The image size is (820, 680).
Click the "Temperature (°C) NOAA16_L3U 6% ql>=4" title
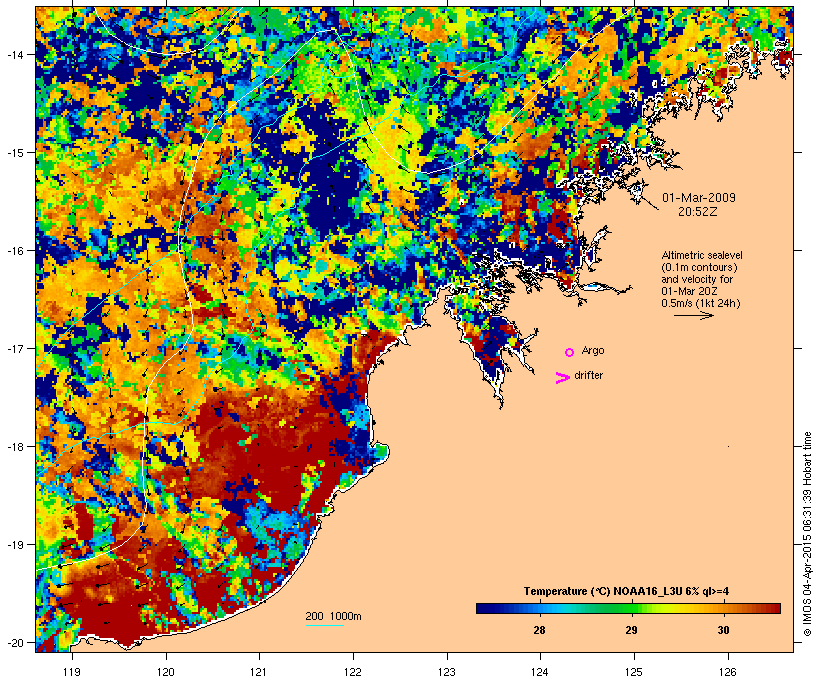(x=627, y=591)
